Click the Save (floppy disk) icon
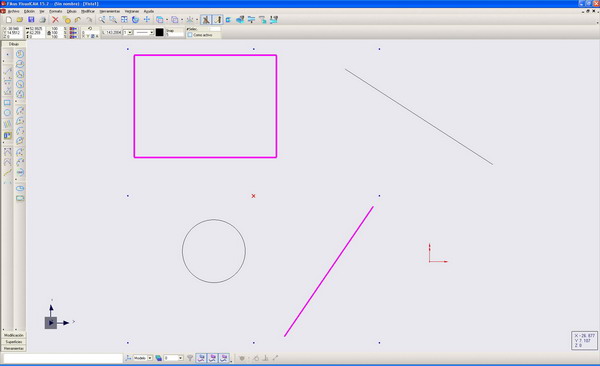The height and width of the screenshot is (366, 600). 31,20
